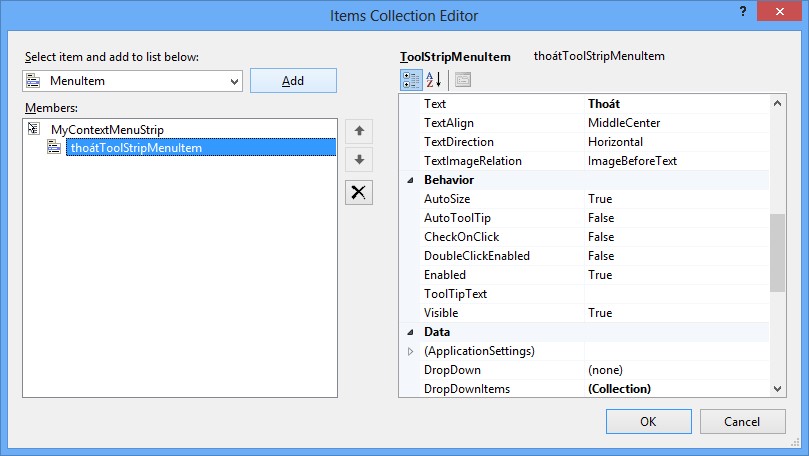Expand the (ApplicationSettings) property

click(x=410, y=351)
